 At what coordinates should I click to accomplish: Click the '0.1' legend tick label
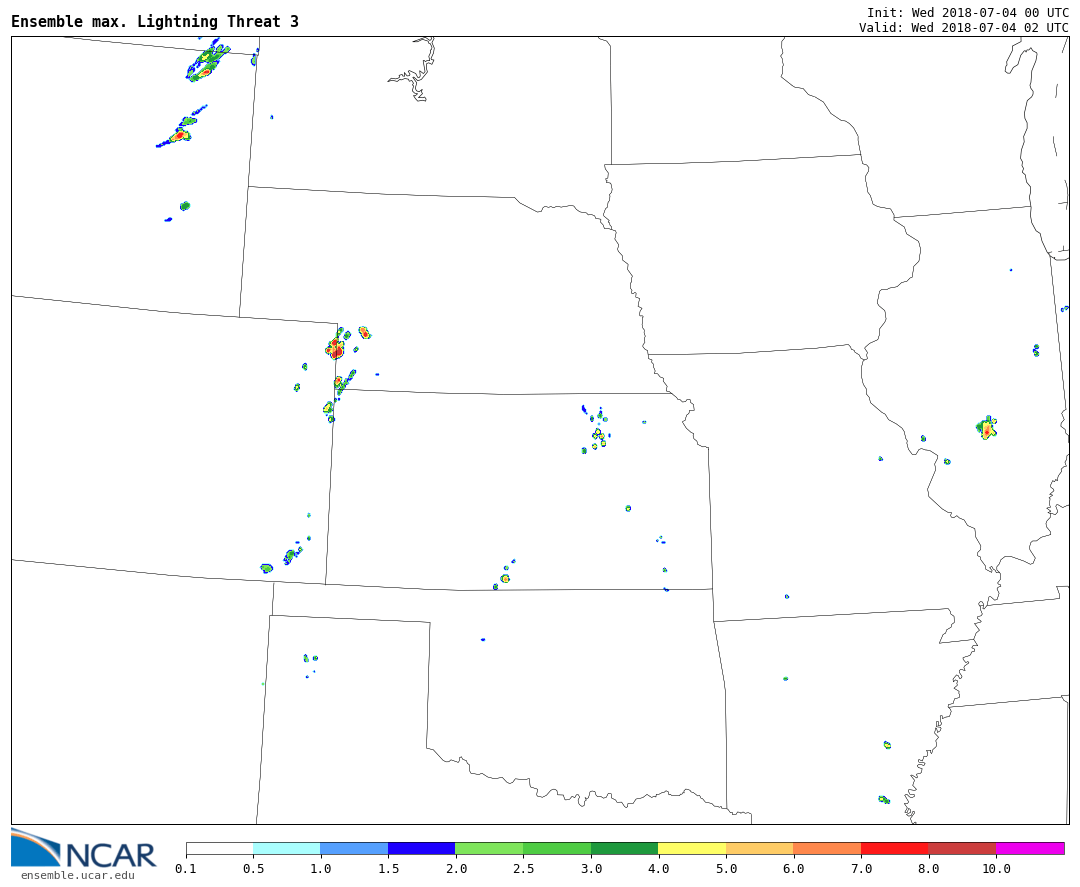click(186, 869)
